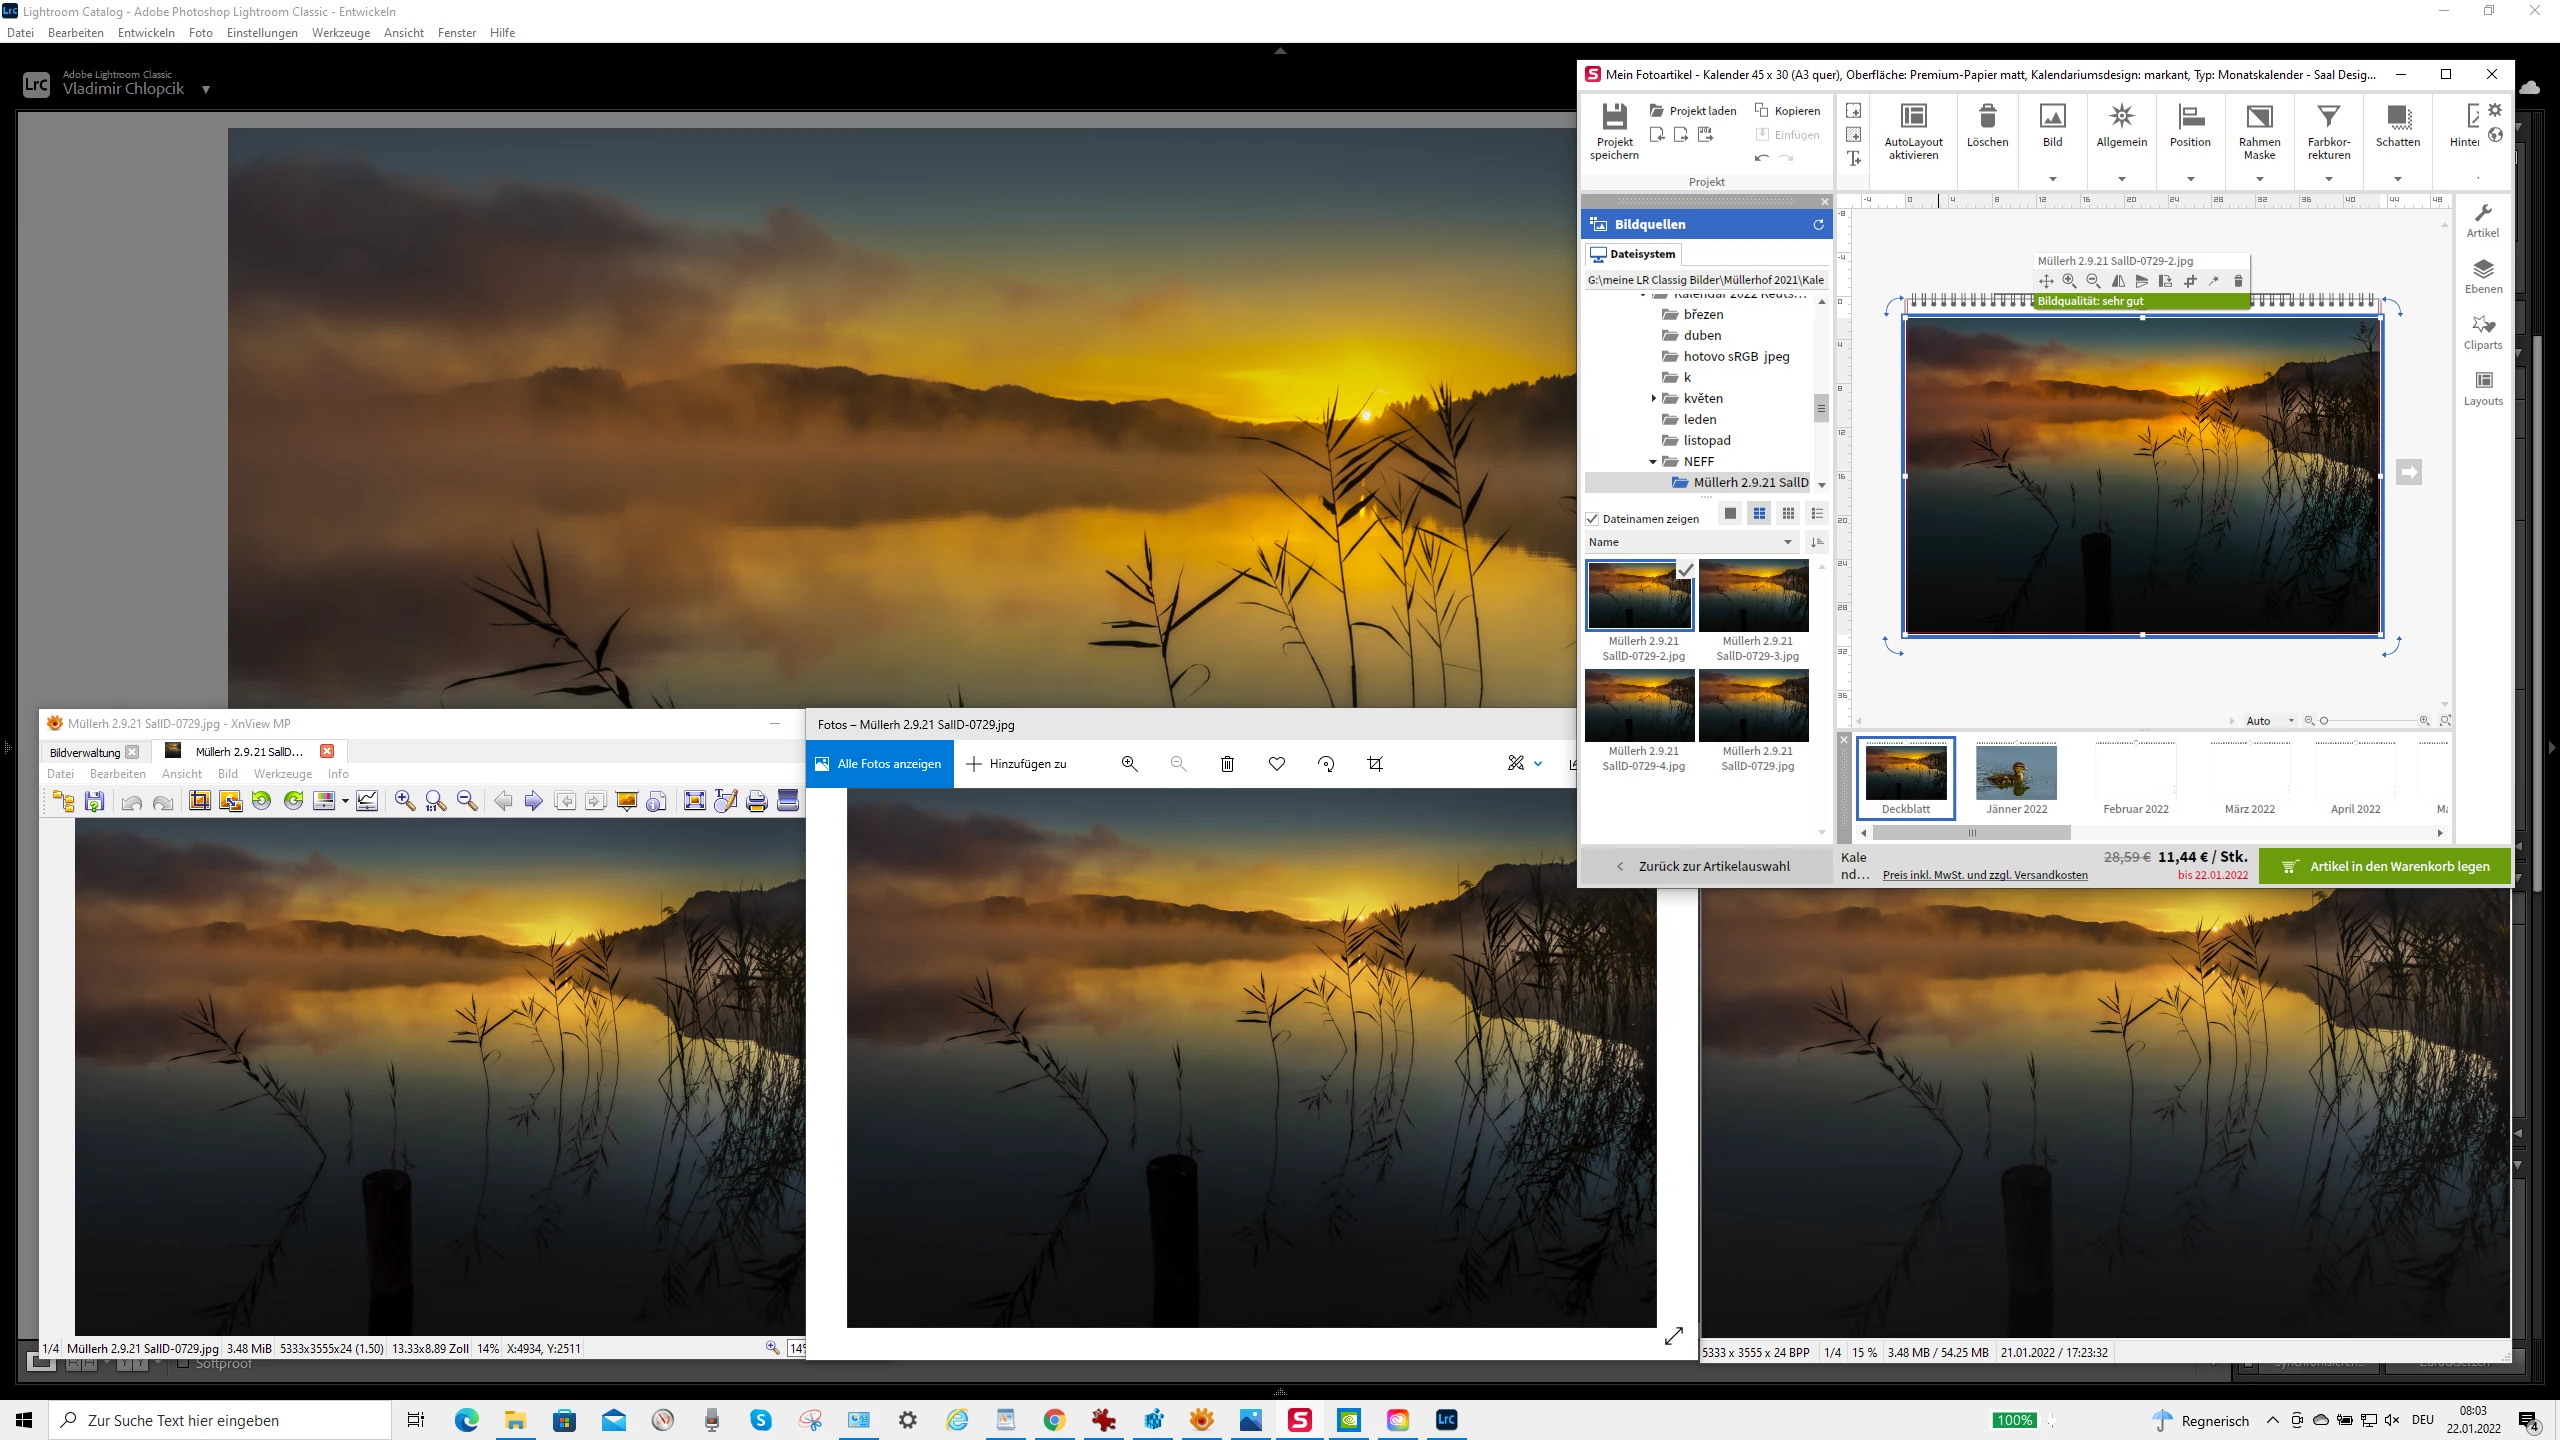Open the Entwickeln menu in Lightroom
Viewport: 2560px width, 1440px height.
click(x=146, y=33)
